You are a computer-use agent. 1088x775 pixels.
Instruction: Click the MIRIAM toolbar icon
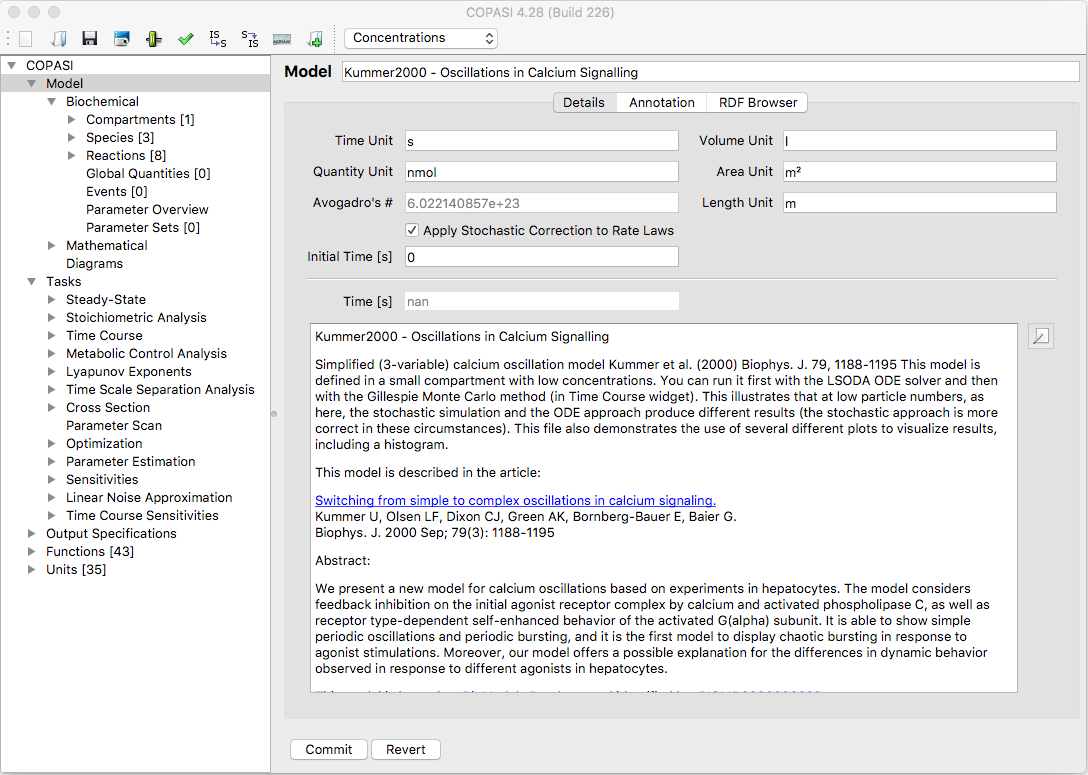pyautogui.click(x=282, y=40)
